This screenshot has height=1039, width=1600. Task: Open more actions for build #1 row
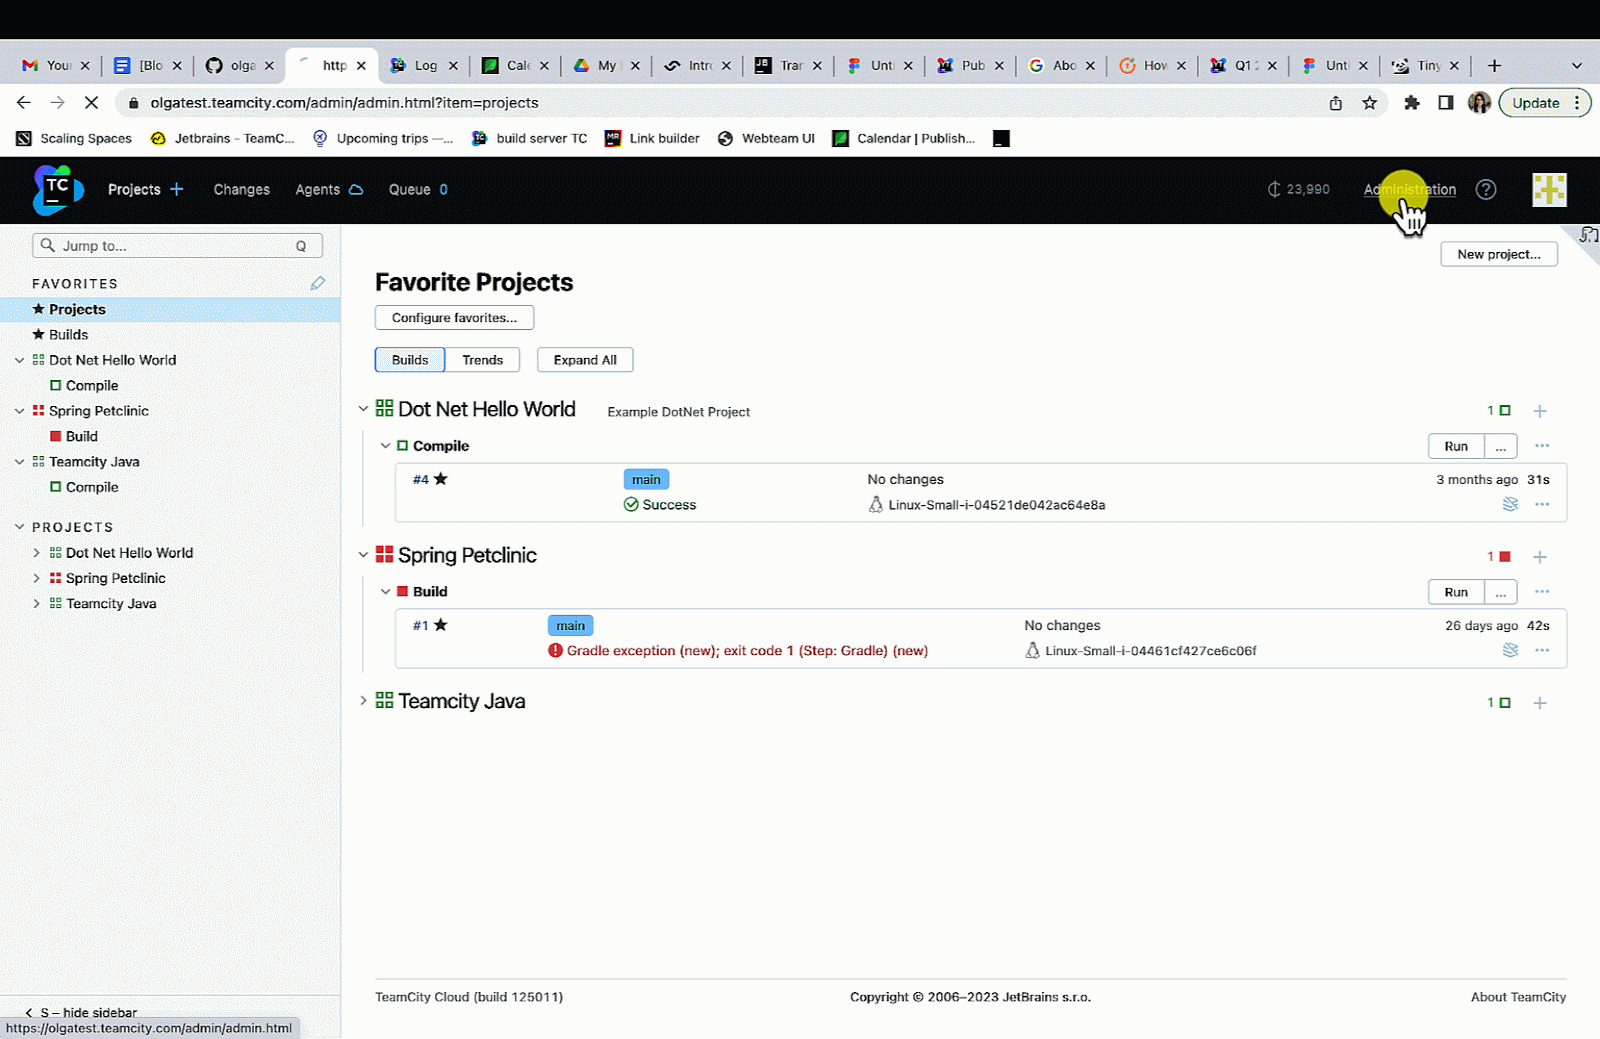(x=1542, y=650)
